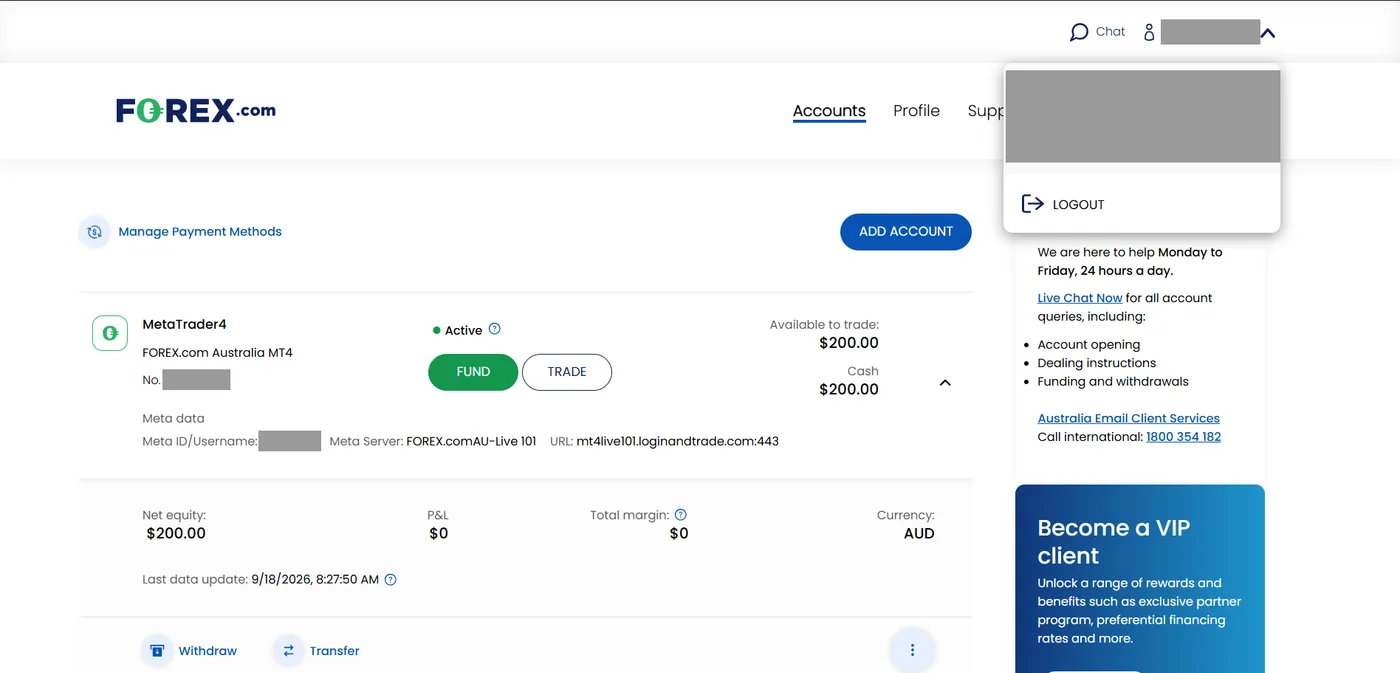
Task: Click the Net equity $200.00 value
Action: pyautogui.click(x=176, y=534)
